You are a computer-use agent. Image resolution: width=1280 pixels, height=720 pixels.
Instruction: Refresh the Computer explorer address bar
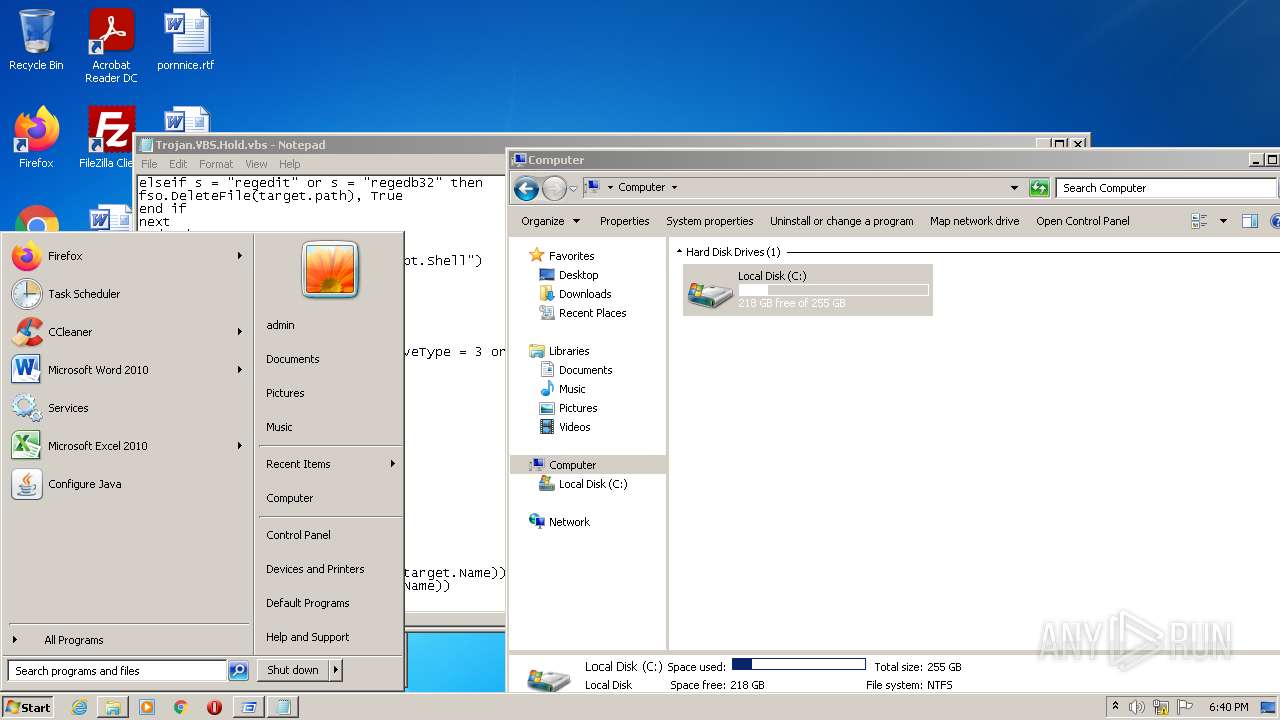click(x=1039, y=188)
